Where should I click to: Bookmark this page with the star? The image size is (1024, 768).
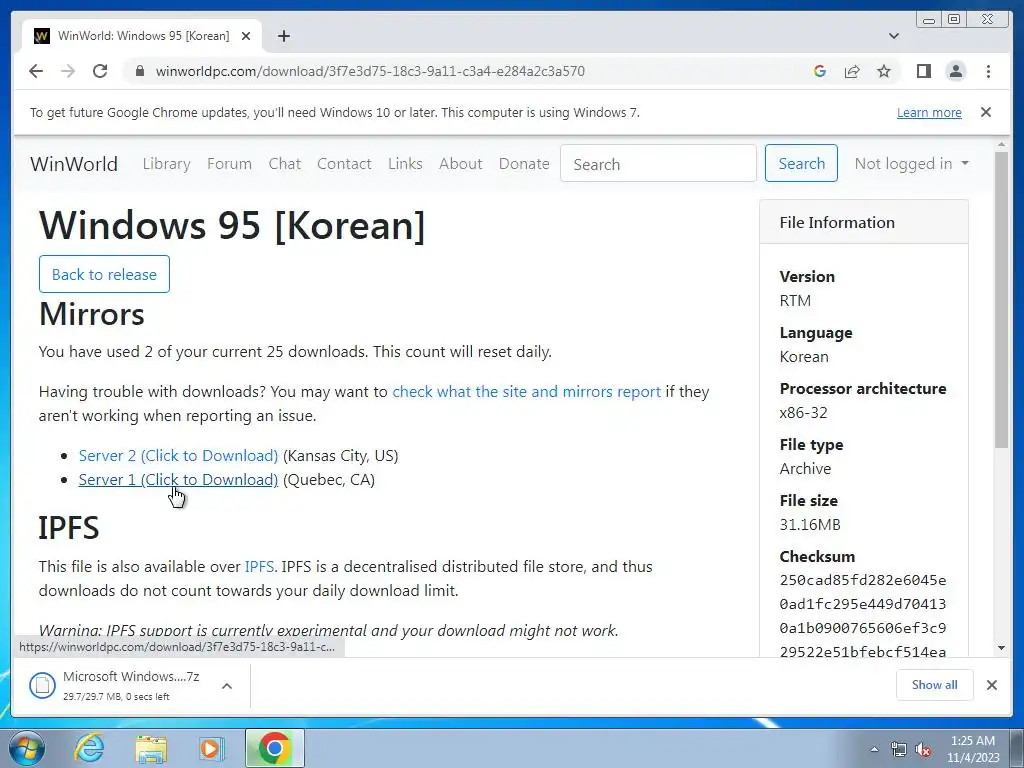pyautogui.click(x=884, y=71)
